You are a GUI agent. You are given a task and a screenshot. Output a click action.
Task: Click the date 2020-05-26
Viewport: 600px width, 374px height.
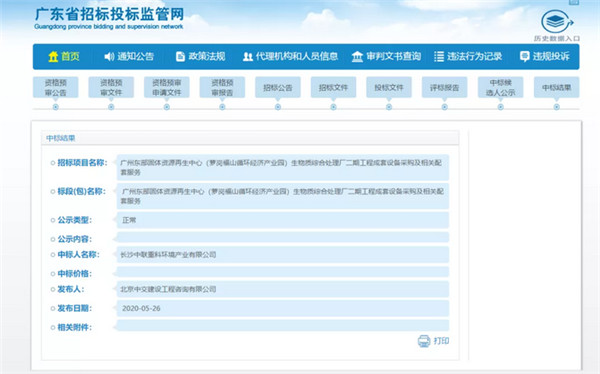[x=141, y=308]
